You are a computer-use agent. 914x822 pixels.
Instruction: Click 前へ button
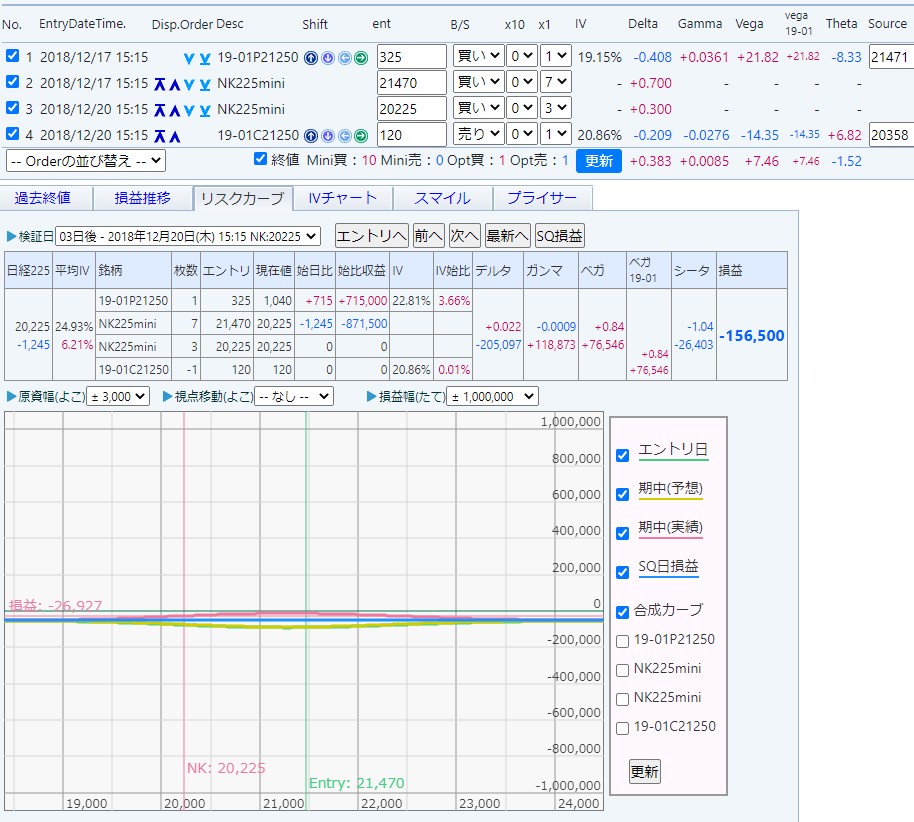pos(428,236)
